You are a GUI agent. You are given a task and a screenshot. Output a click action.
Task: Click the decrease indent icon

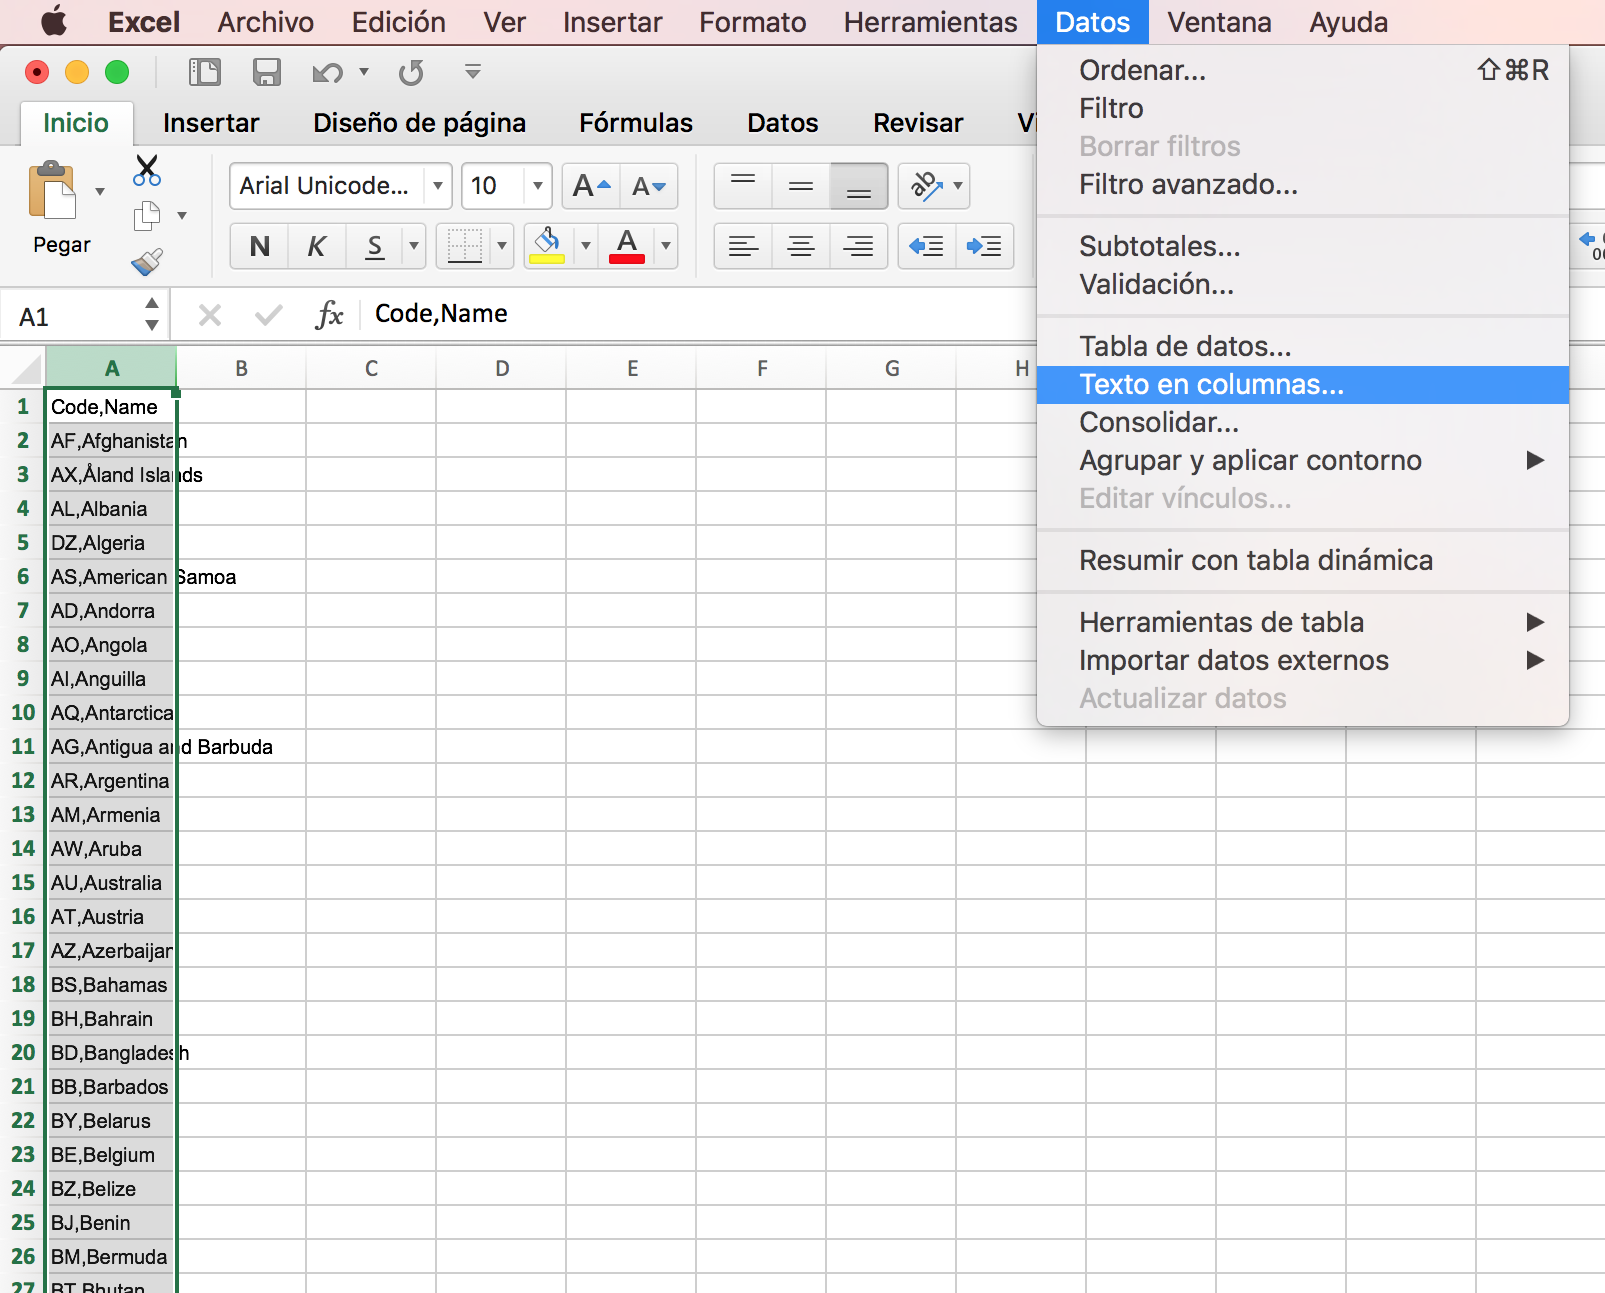click(927, 246)
